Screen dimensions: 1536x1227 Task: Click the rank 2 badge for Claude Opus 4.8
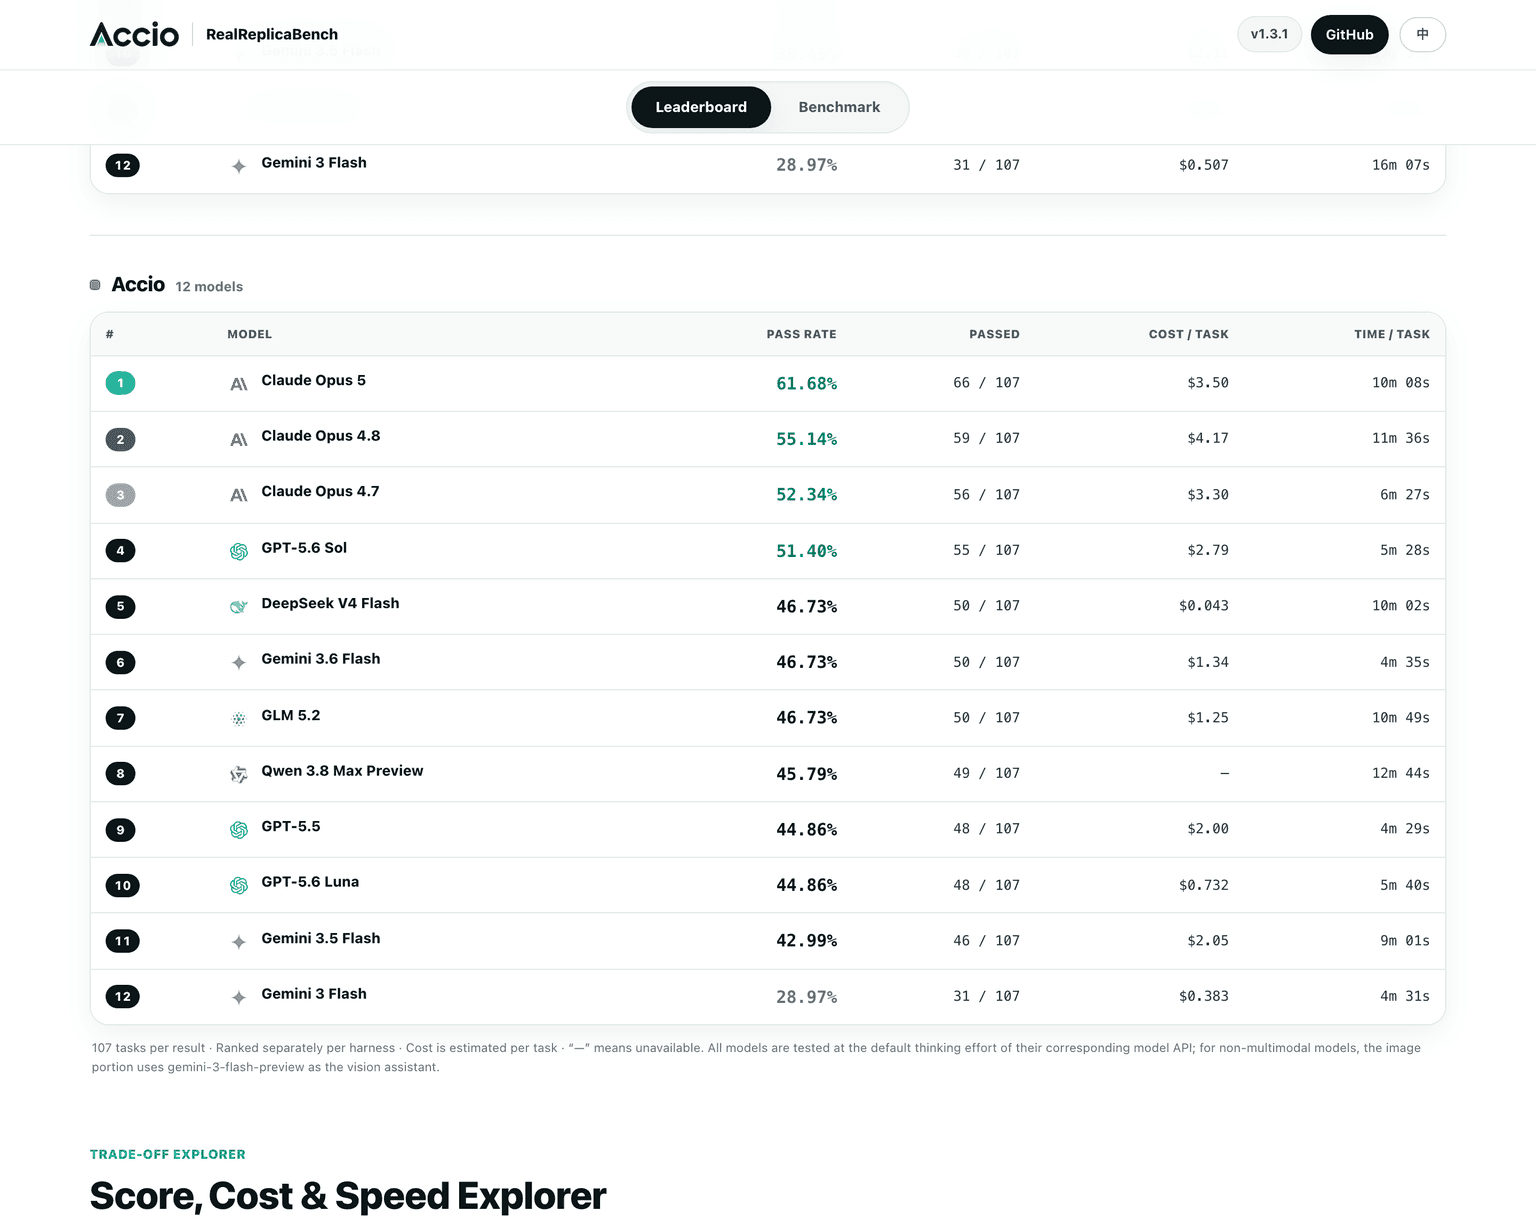point(120,439)
